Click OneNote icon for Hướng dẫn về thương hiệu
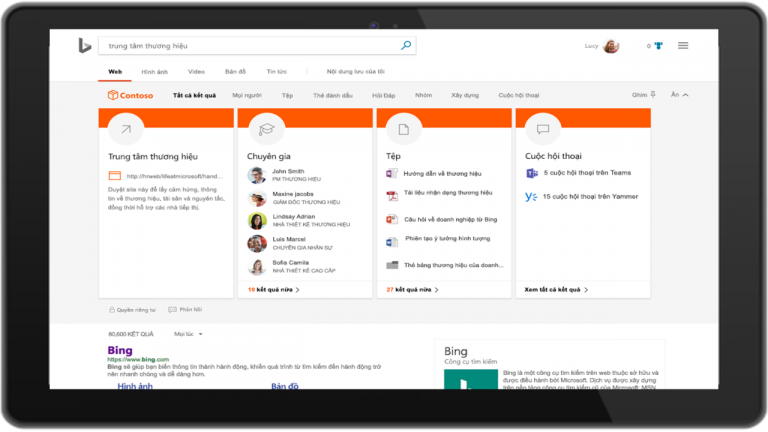The image size is (768, 432). [392, 173]
